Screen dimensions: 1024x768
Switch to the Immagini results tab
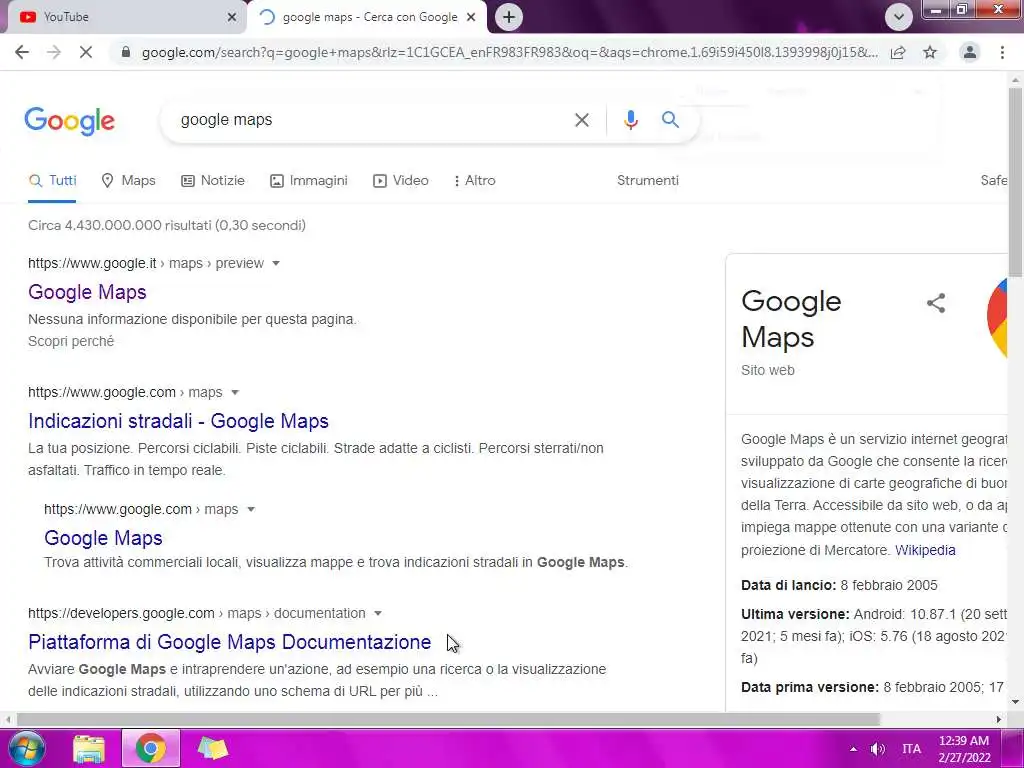(309, 181)
